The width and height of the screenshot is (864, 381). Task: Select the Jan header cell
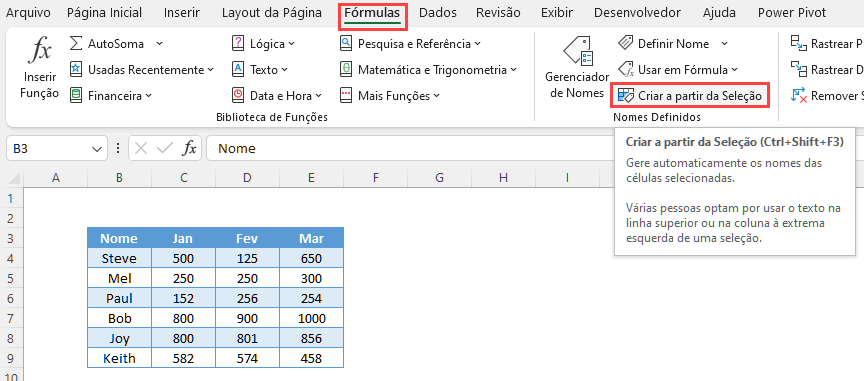[x=183, y=238]
